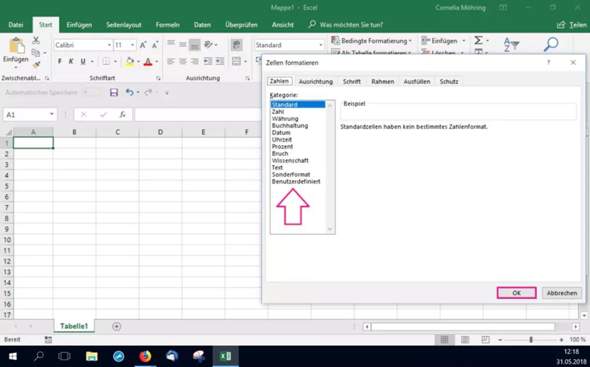
Task: Click Abbrechen to cancel the dialog
Action: tap(561, 293)
